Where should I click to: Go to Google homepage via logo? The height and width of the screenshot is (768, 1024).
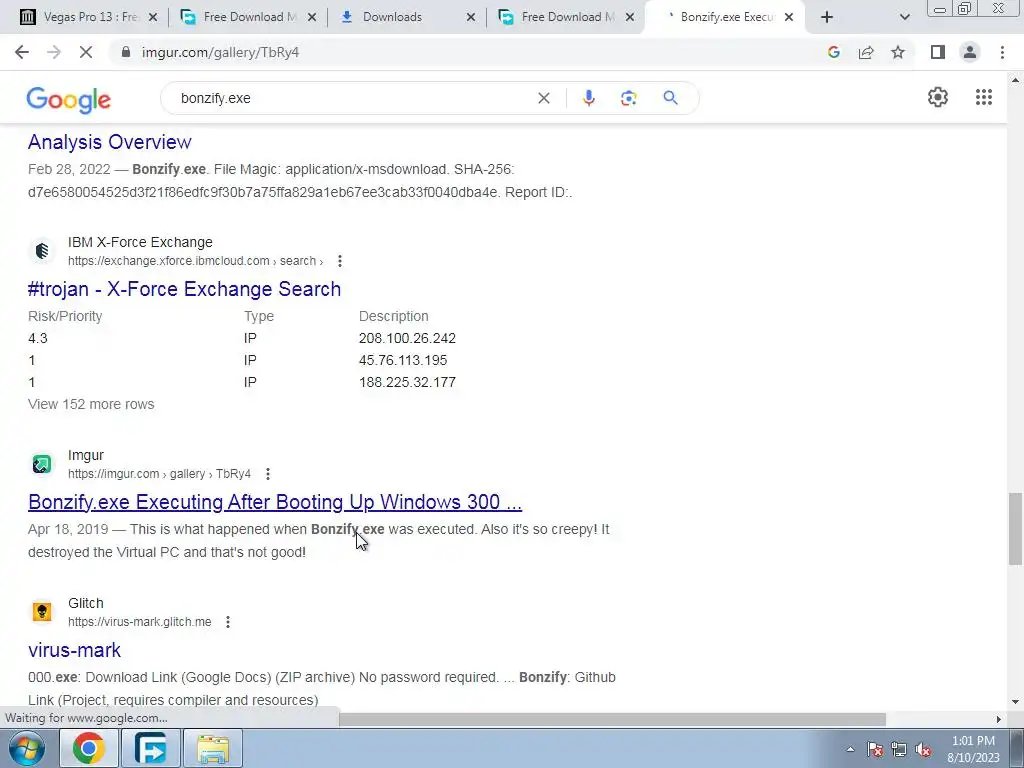[x=69, y=99]
